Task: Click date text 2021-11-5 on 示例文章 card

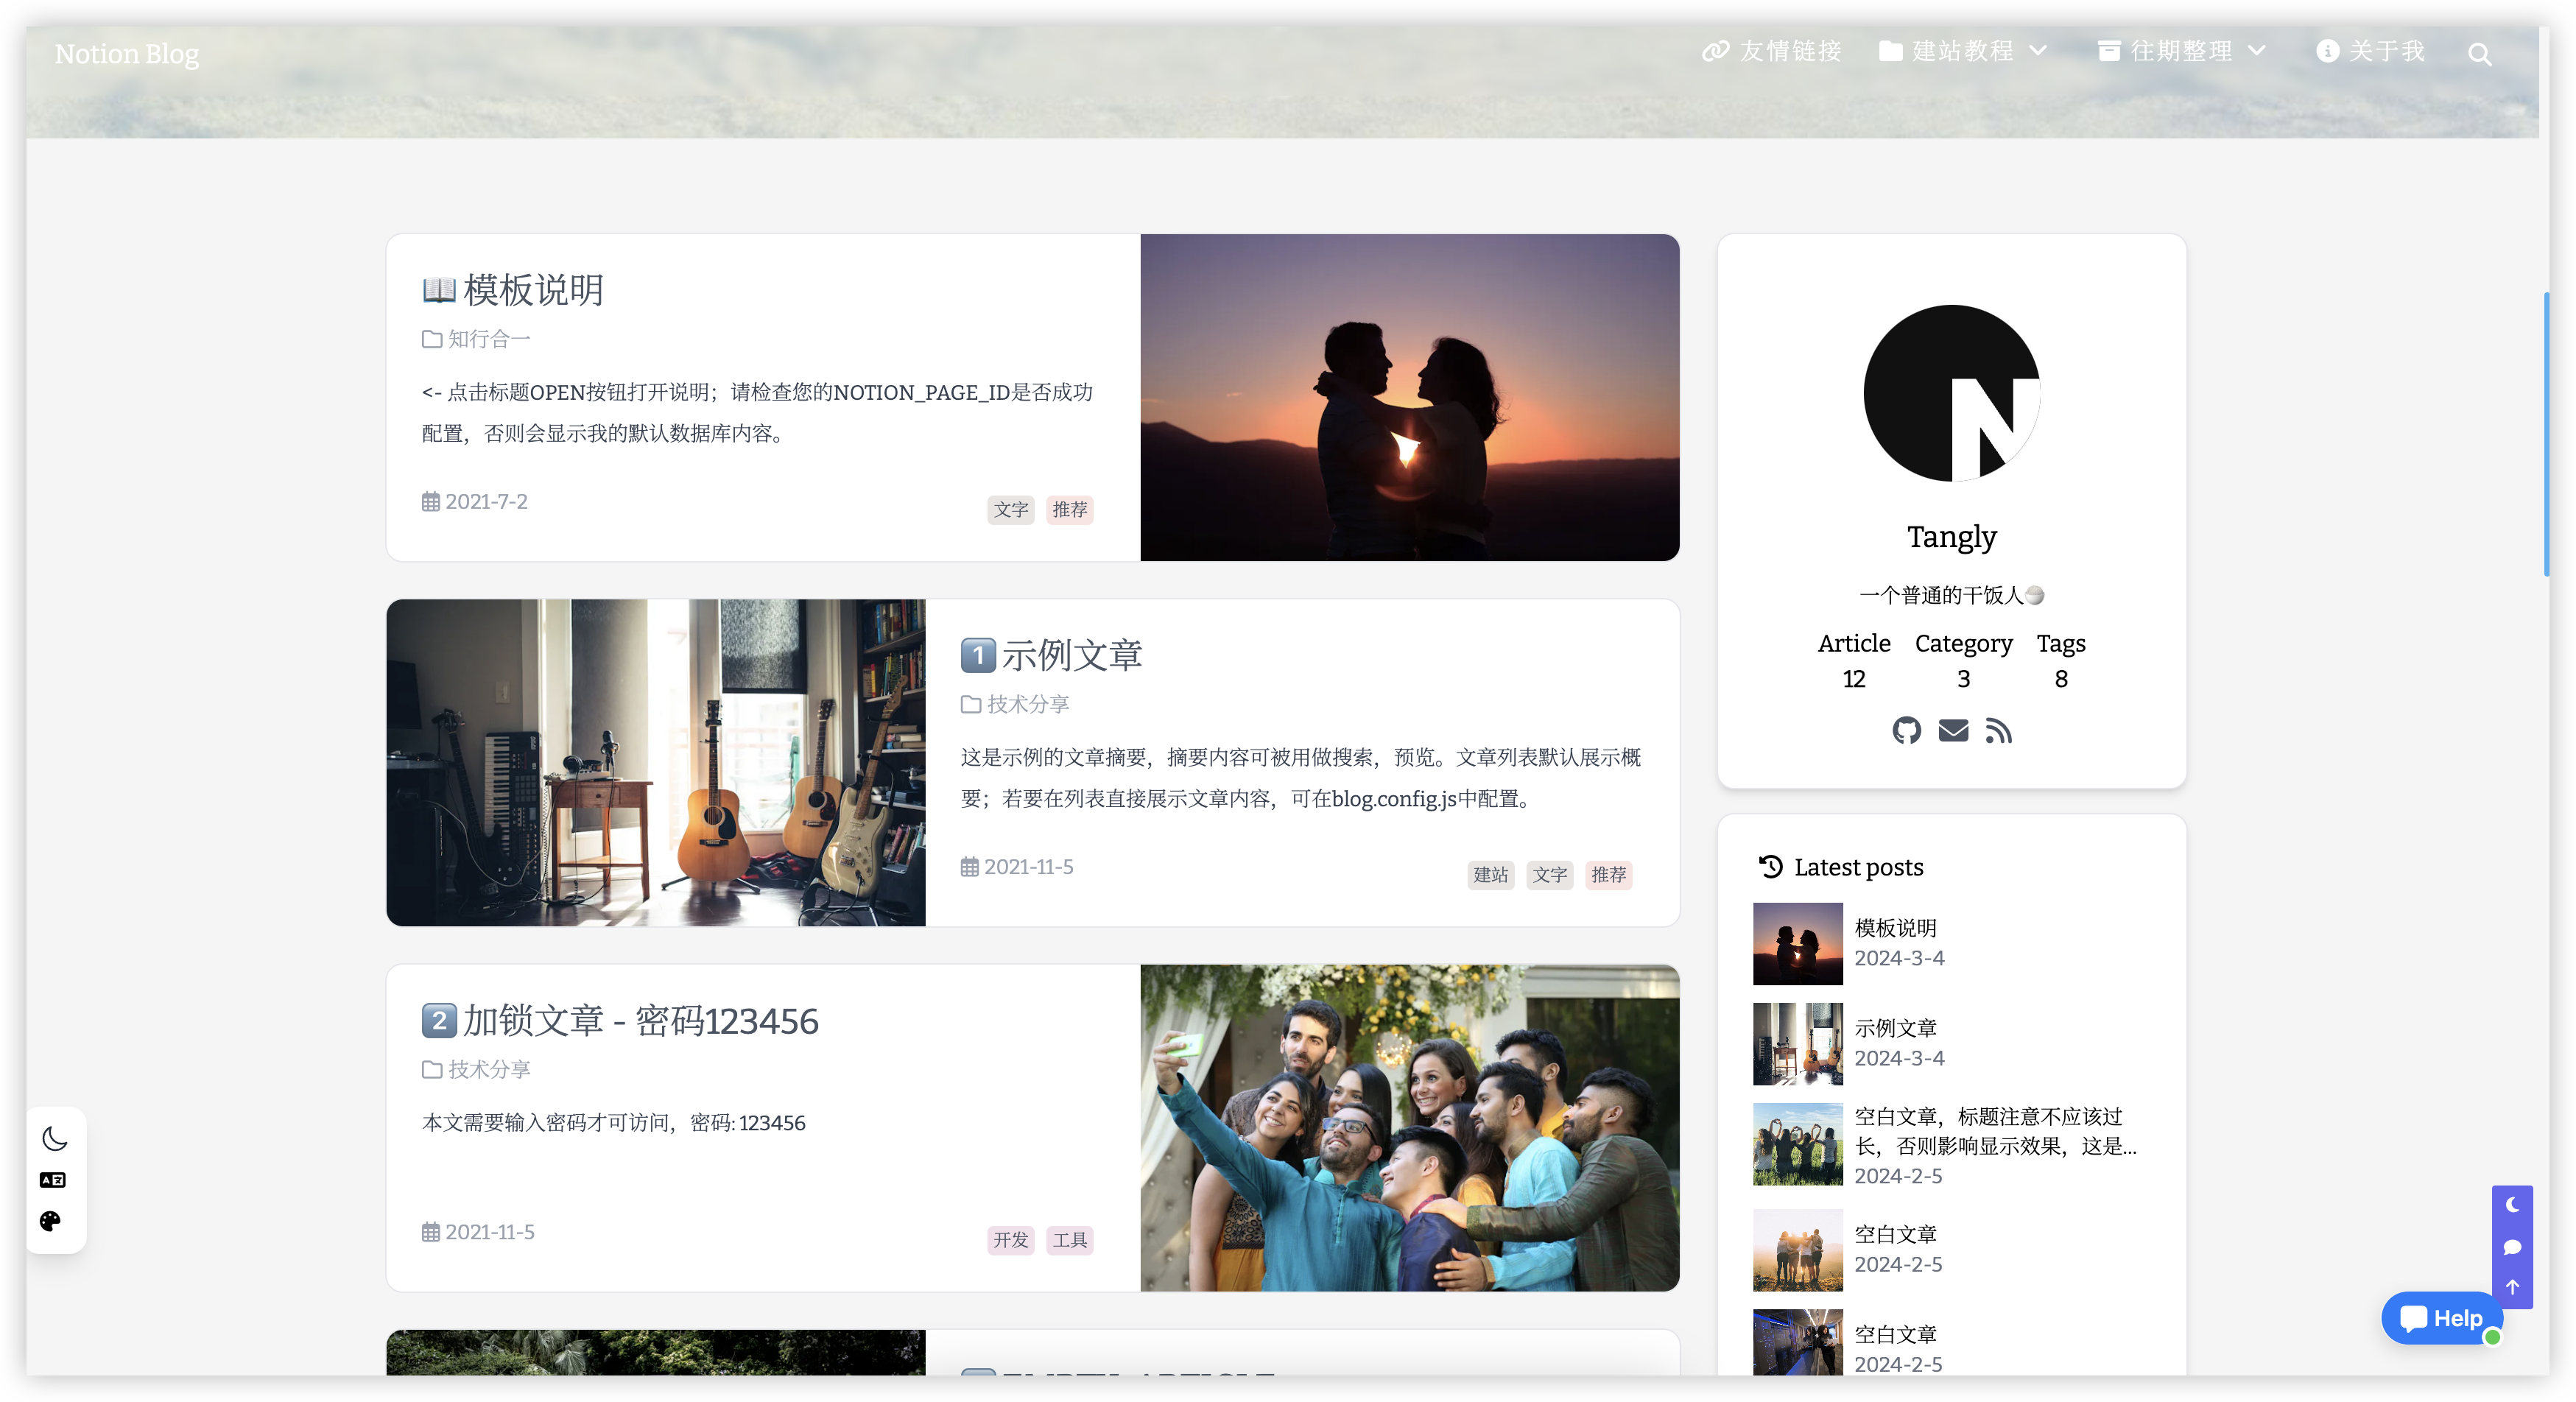Action: tap(1028, 867)
